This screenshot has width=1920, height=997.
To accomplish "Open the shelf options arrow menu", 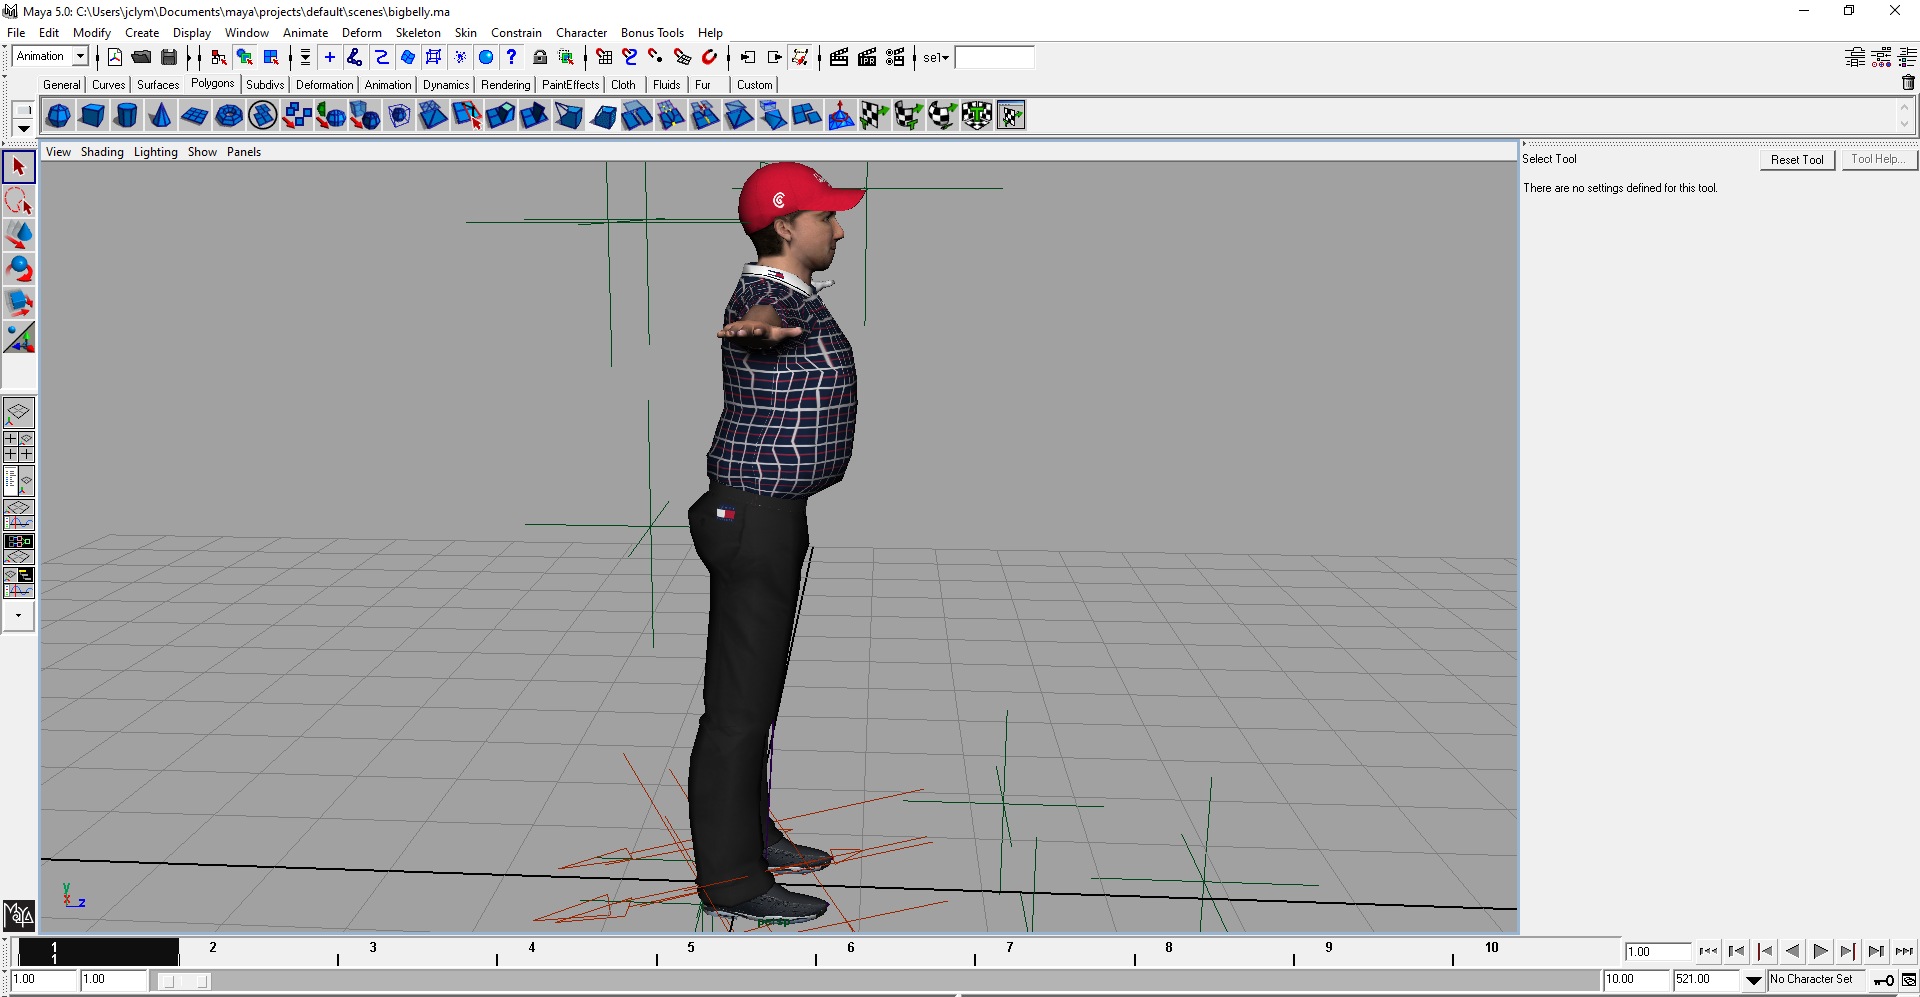I will 23,129.
